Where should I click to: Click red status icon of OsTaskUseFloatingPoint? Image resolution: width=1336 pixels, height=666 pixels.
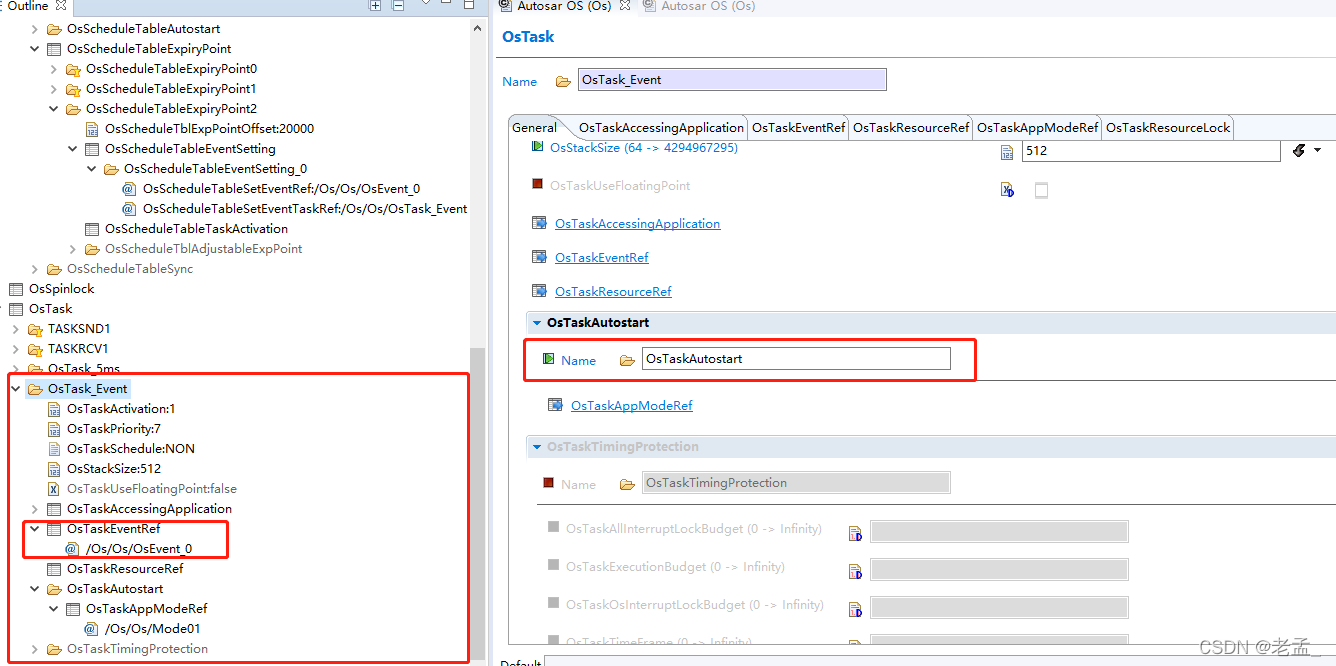[x=537, y=184]
